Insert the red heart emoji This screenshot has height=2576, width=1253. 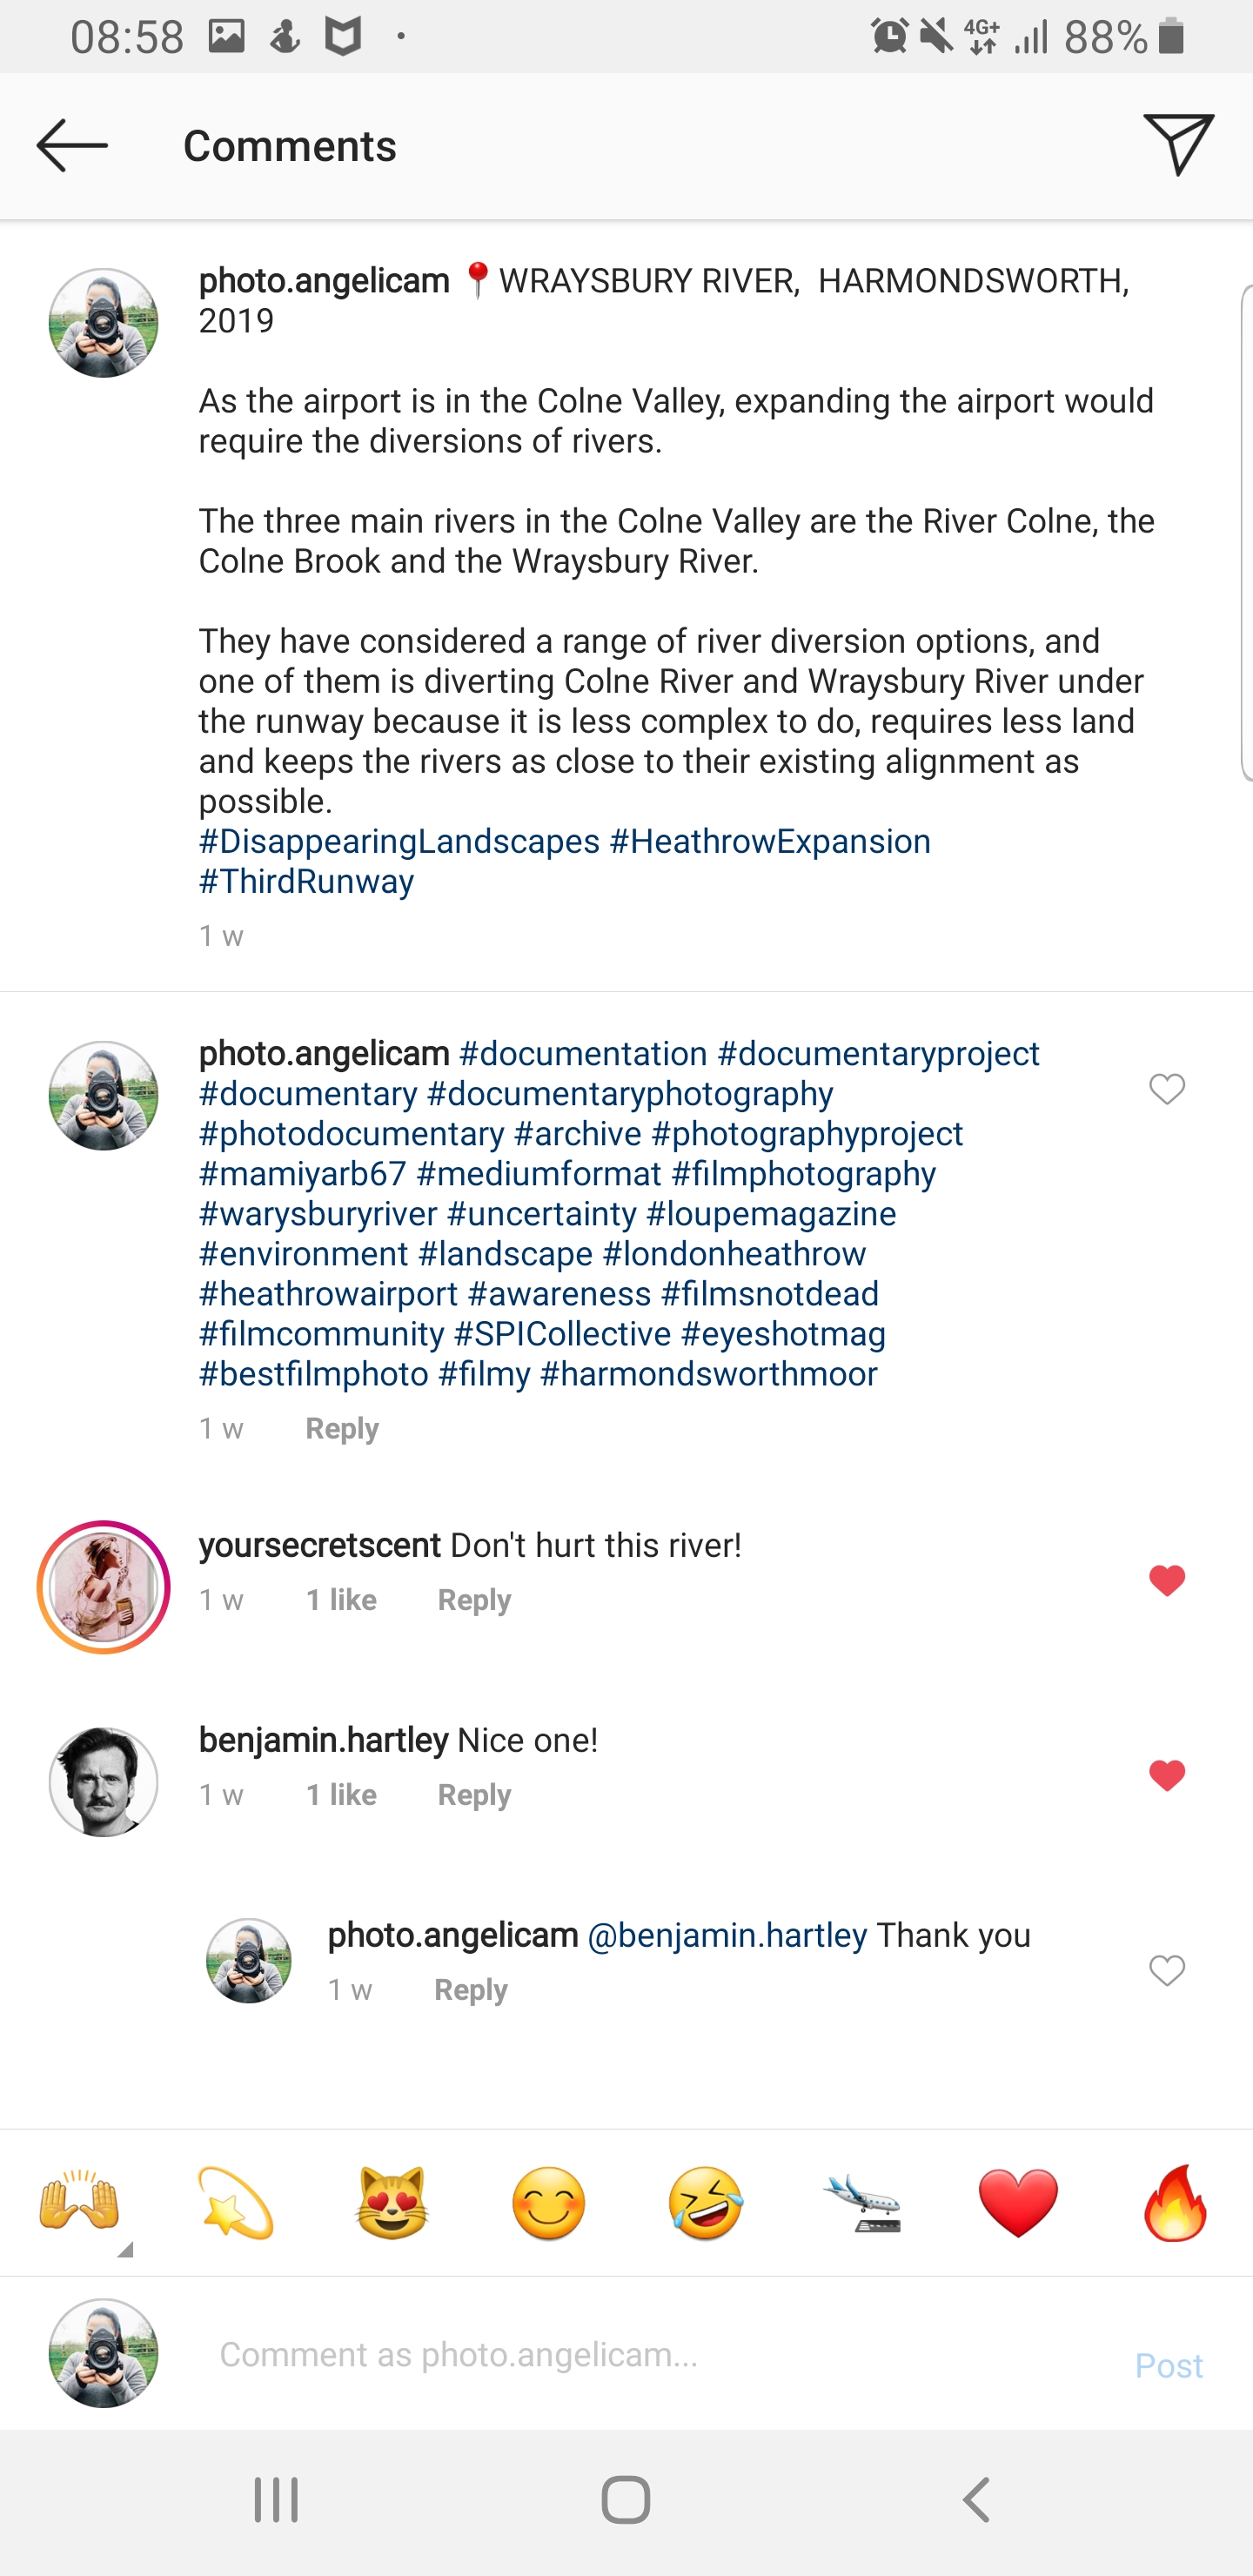pos(1018,2201)
